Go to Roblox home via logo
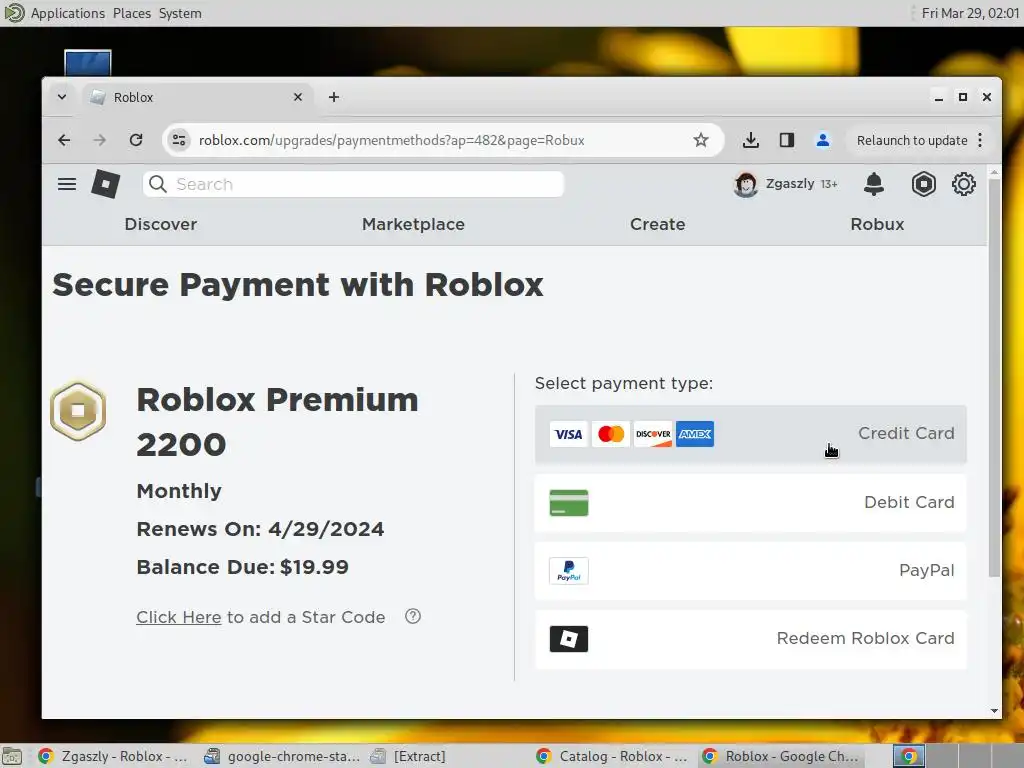 pyautogui.click(x=106, y=184)
